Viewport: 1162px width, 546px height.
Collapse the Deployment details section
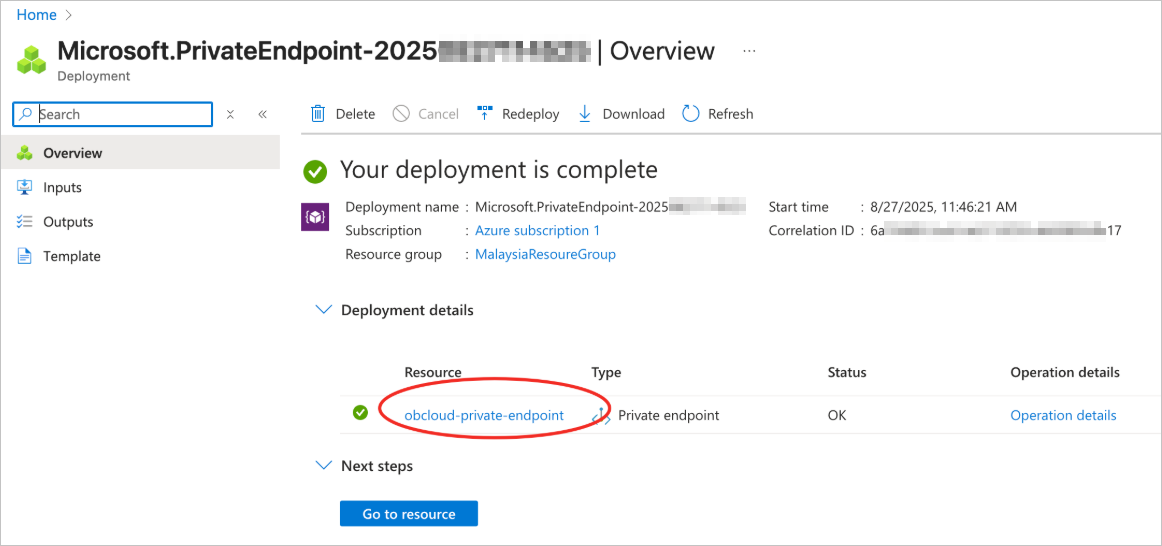coord(323,310)
